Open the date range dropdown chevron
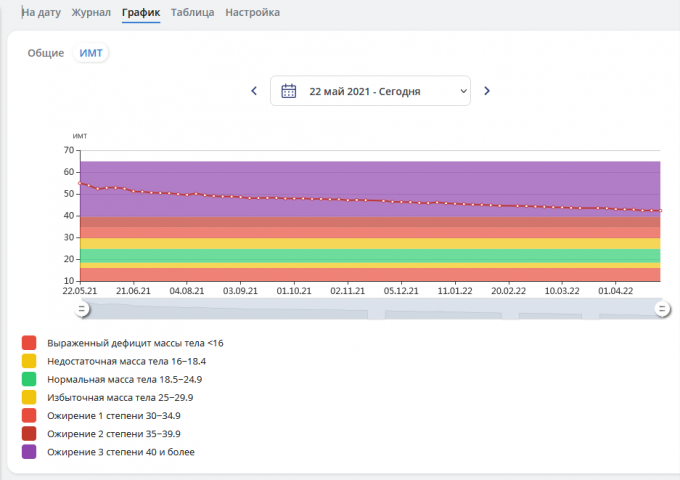The height and width of the screenshot is (480, 680). click(x=462, y=91)
